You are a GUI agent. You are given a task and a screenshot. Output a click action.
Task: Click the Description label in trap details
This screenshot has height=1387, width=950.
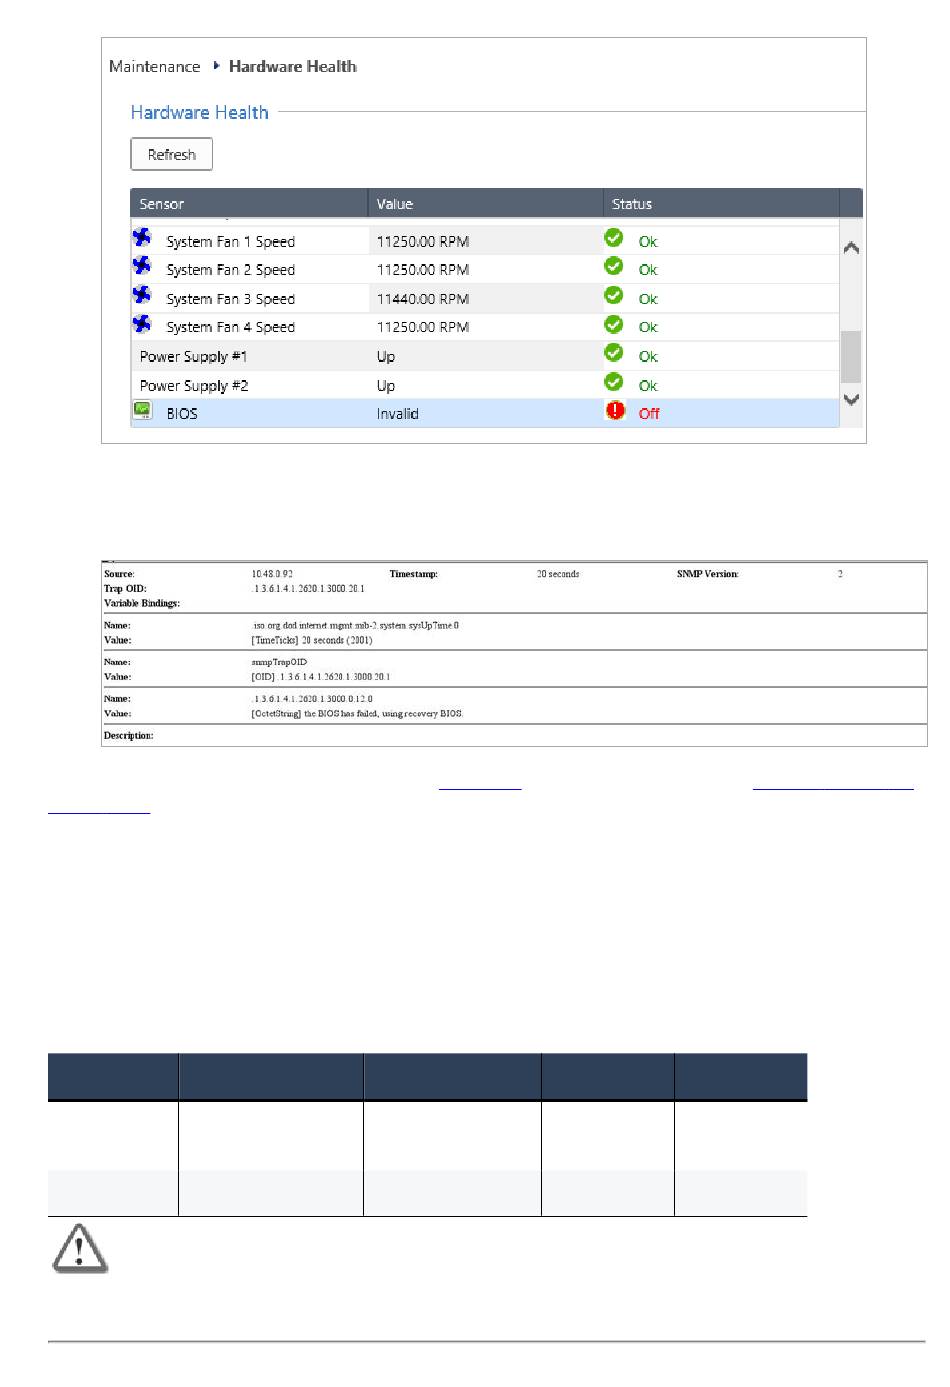pos(129,736)
